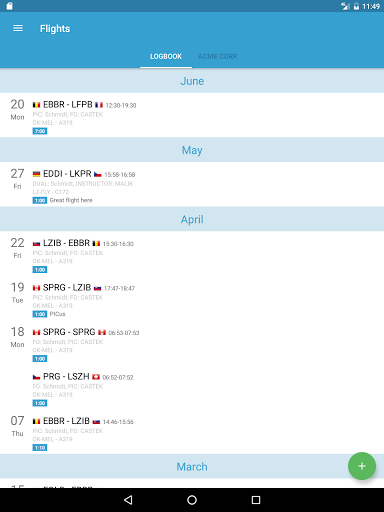Screen dimensions: 384x512
Task: Tap the Android home button
Action: 192,500
